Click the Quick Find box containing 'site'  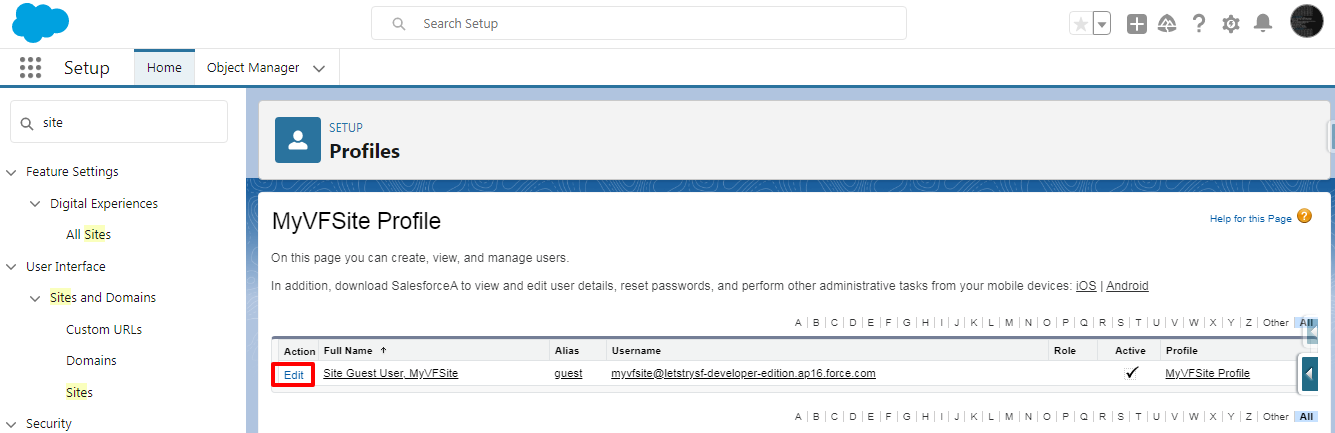click(x=119, y=122)
